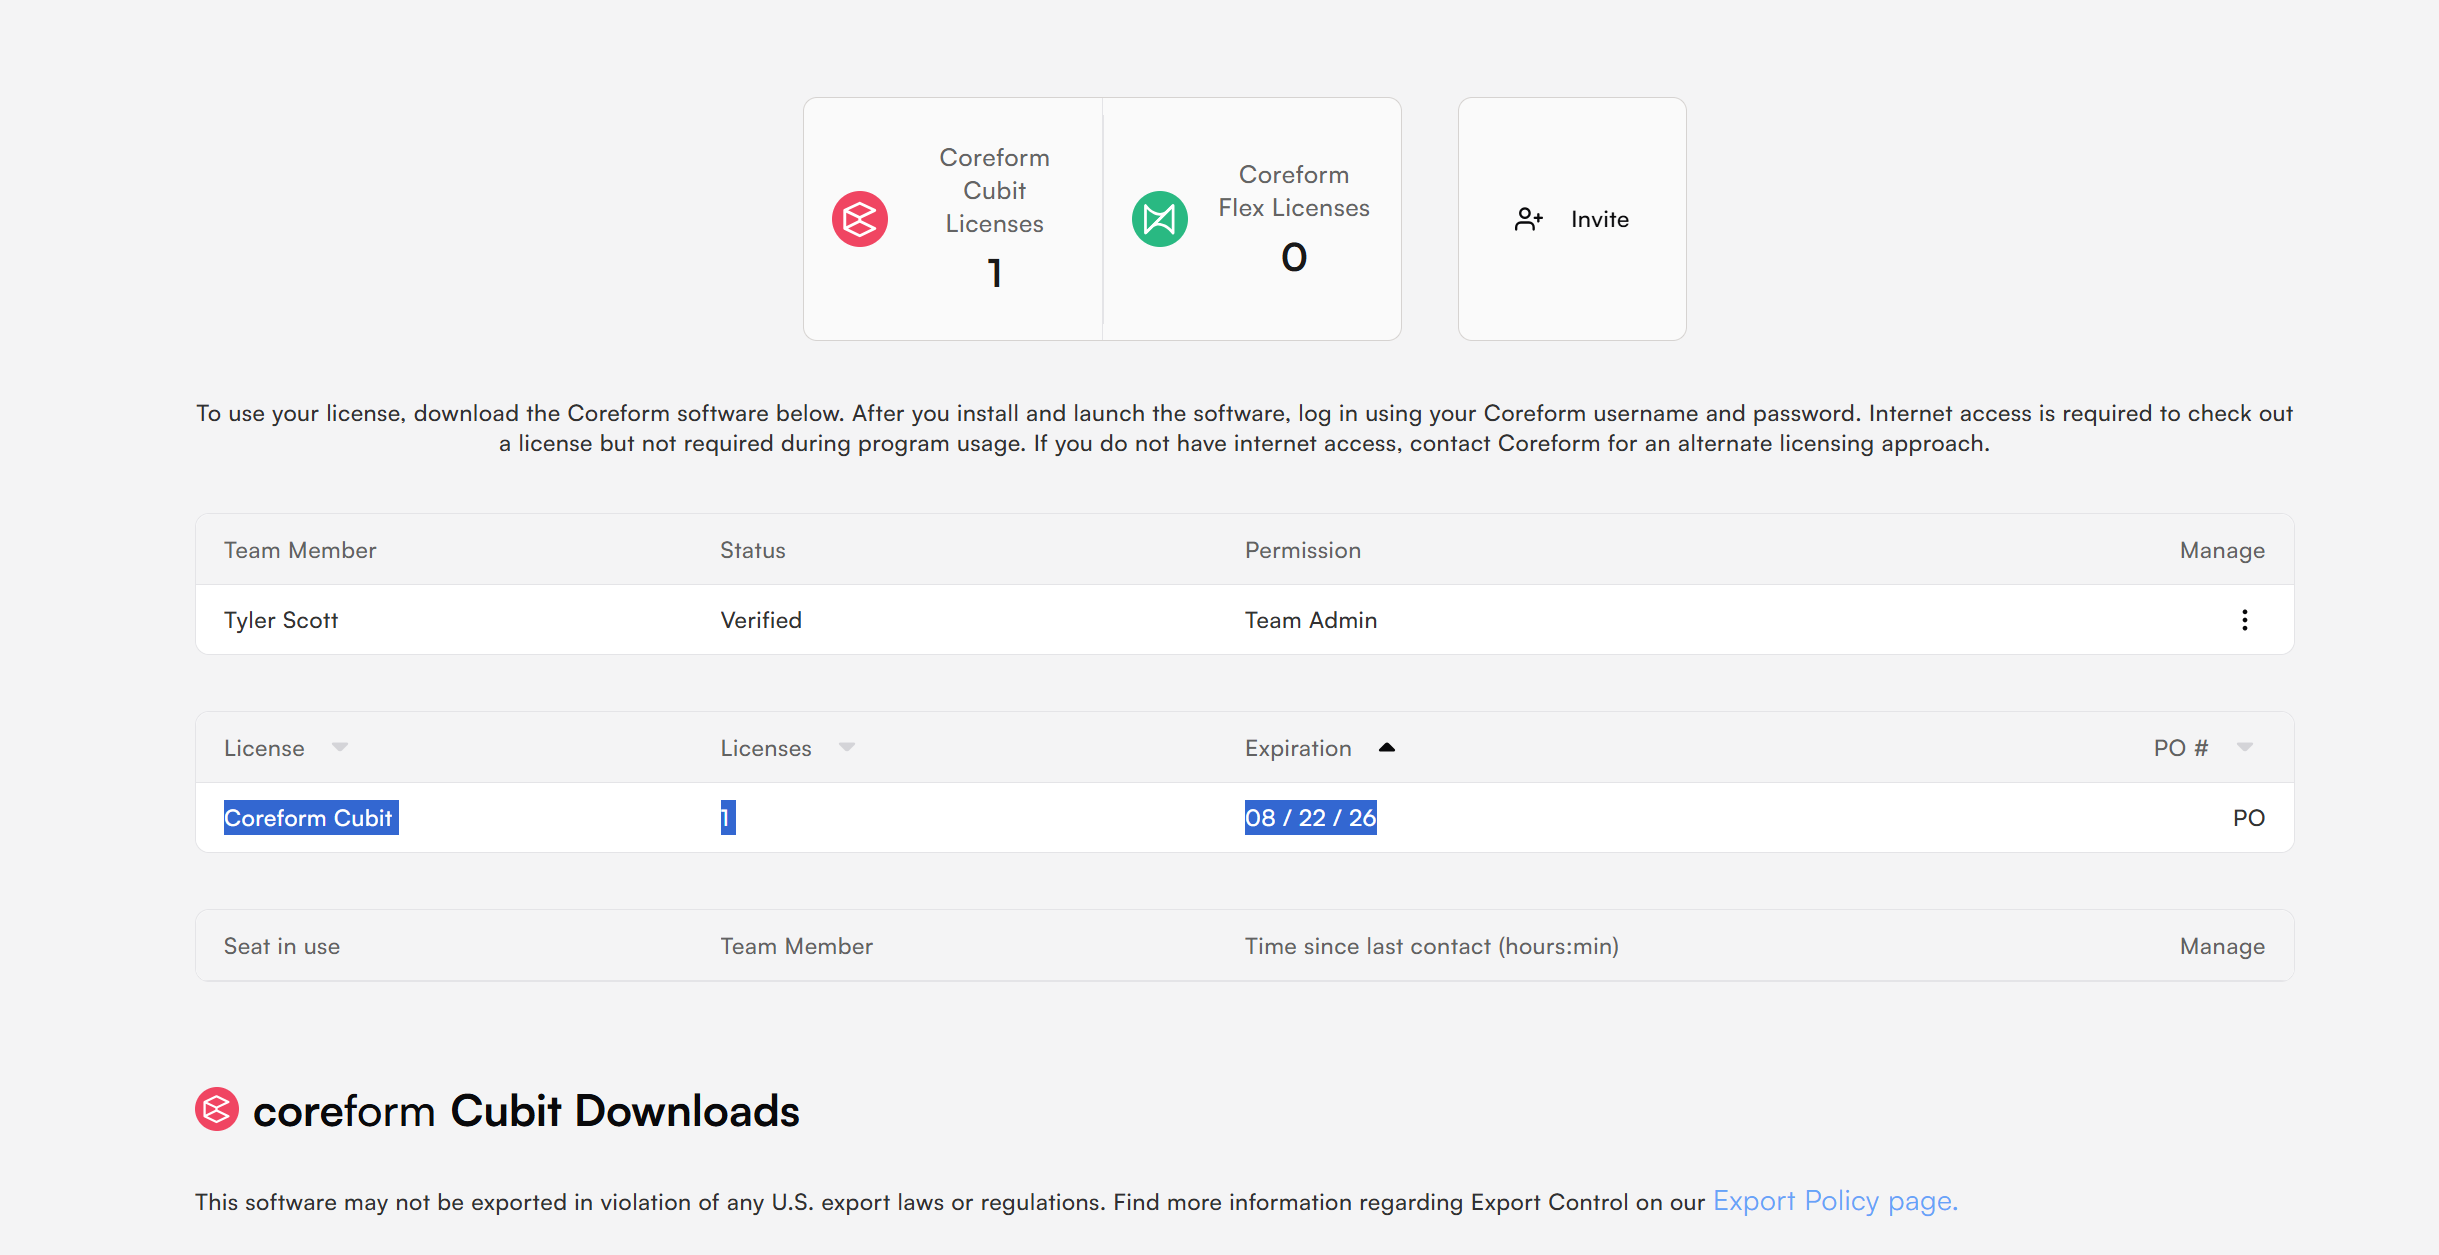The height and width of the screenshot is (1255, 2439).
Task: Click the PO value in Coreform Cubit row
Action: pos(2249,818)
